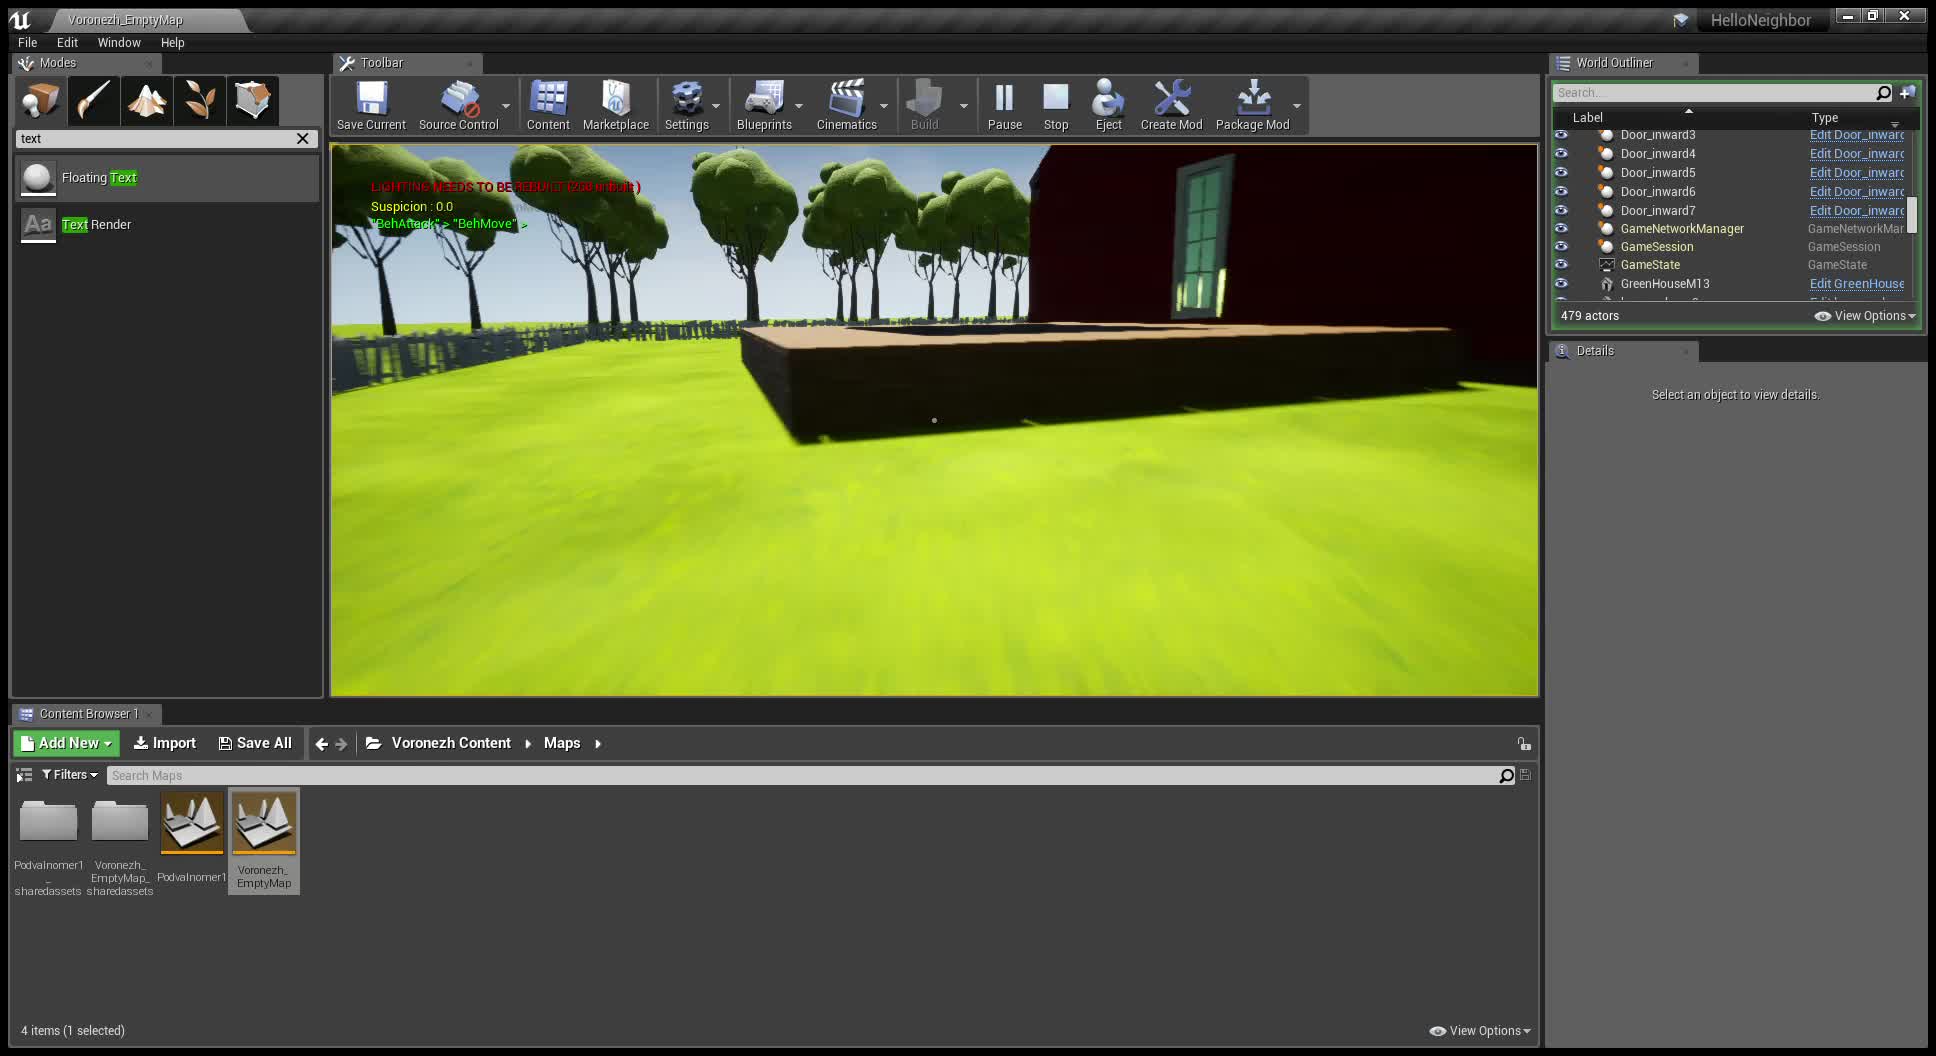1936x1056 pixels.
Task: Clear the Modes search text field
Action: (x=303, y=139)
